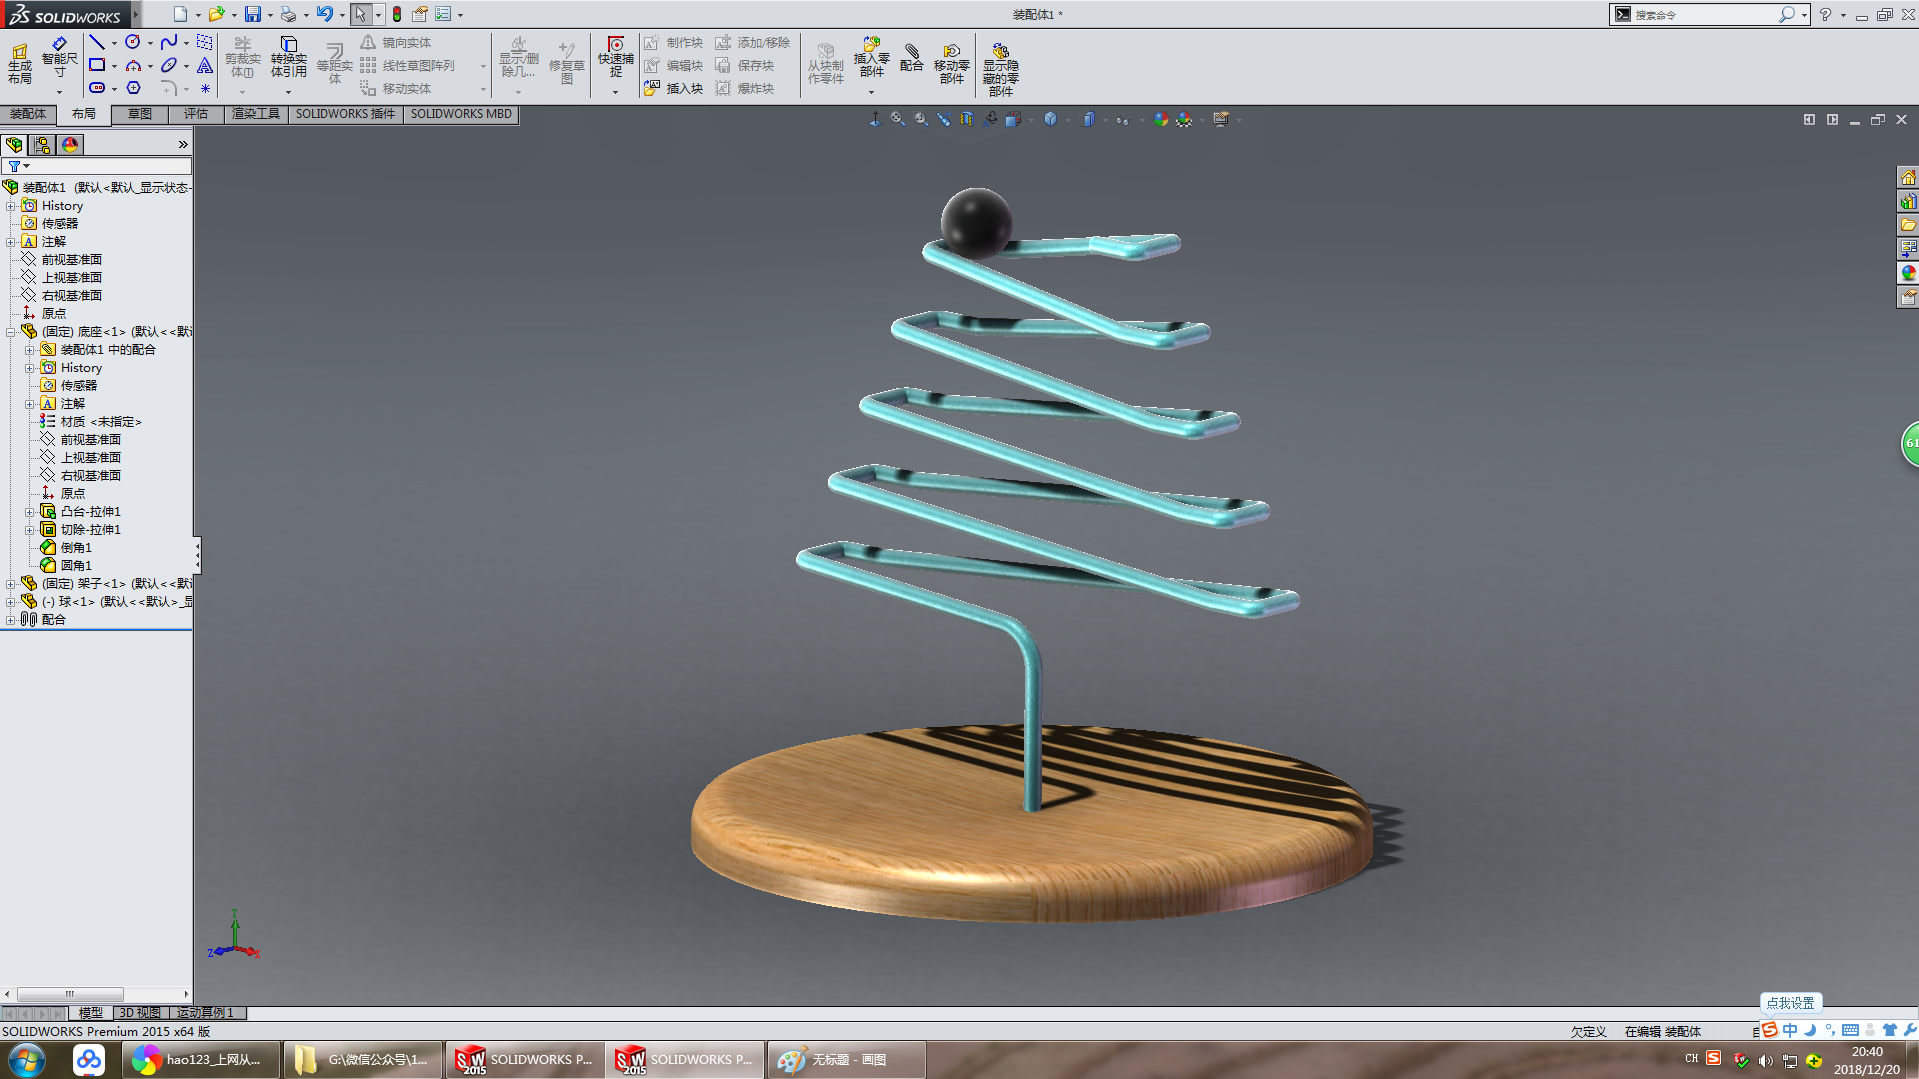
Task: Switch to 装配体 Assembly ribbon tab
Action: (27, 114)
